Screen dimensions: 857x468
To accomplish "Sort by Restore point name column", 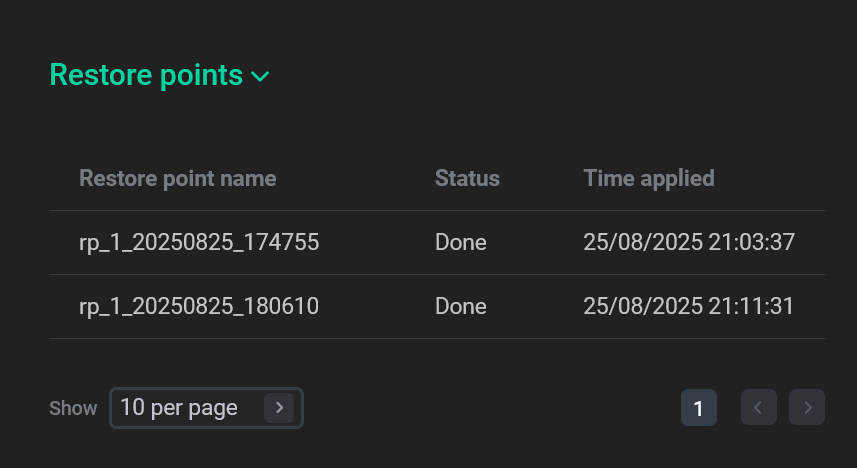I will coord(178,179).
